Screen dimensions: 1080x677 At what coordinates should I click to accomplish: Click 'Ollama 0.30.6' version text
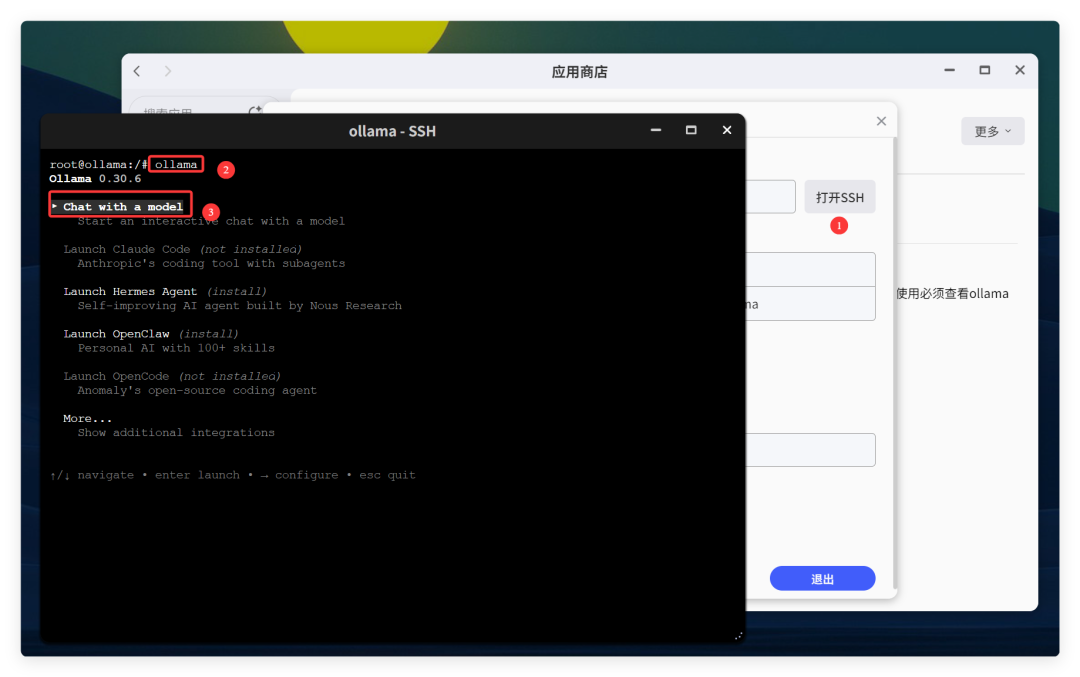click(95, 179)
